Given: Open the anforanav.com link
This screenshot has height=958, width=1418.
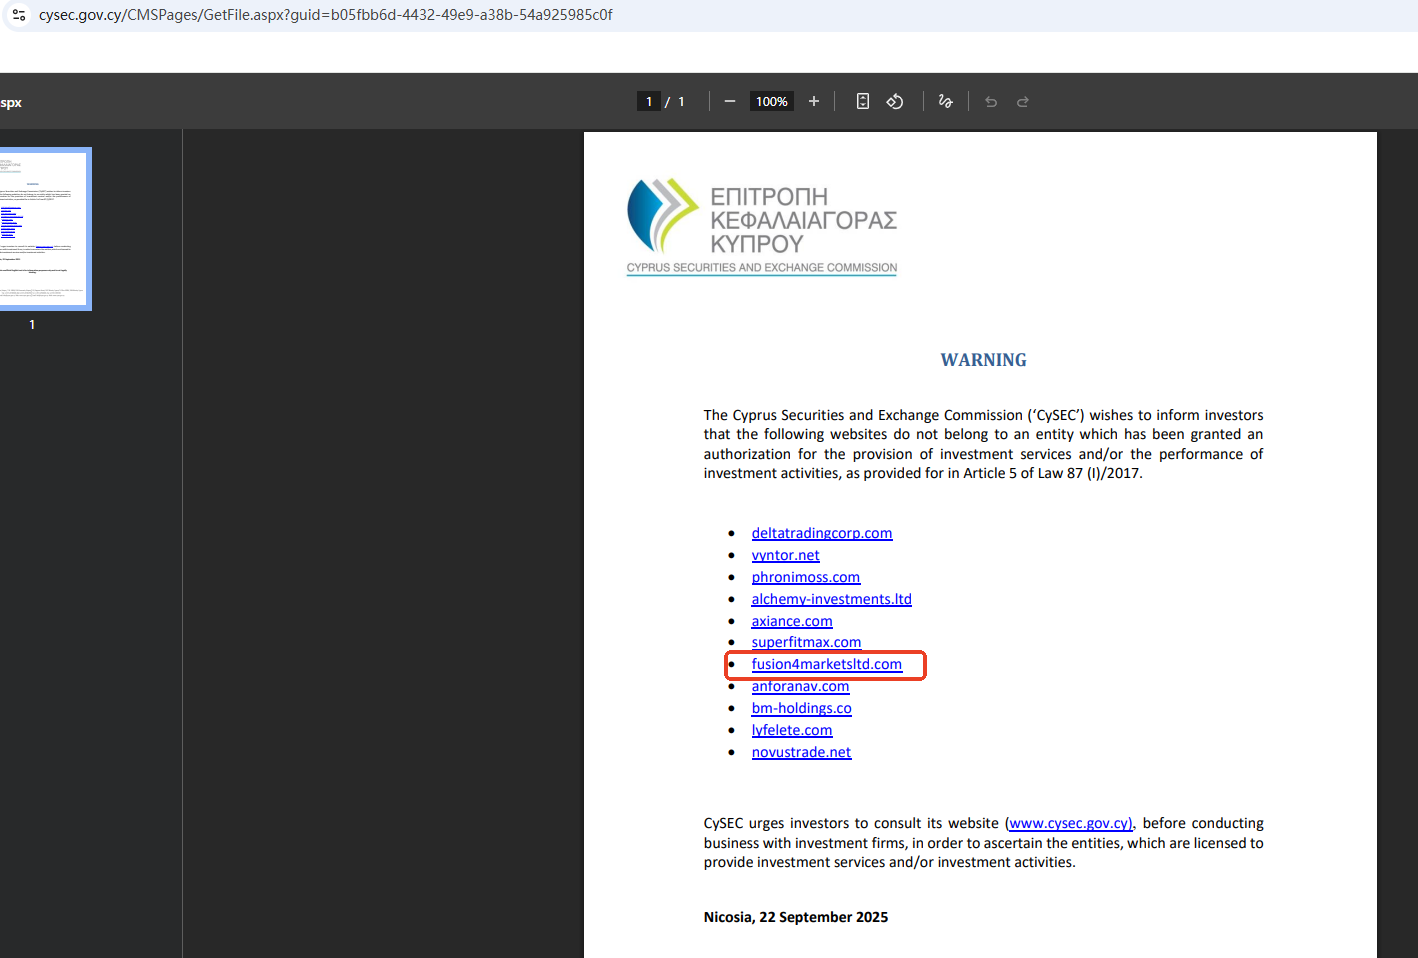Looking at the screenshot, I should 801,686.
